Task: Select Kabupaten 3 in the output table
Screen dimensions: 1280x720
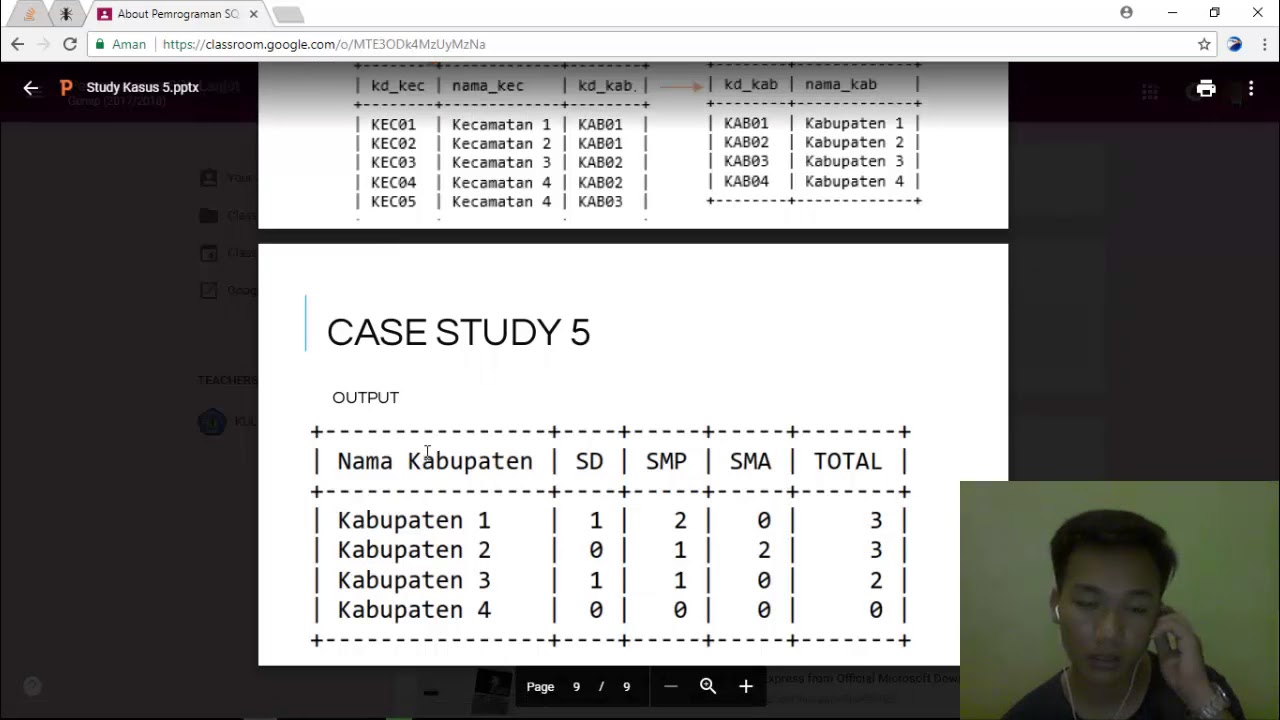Action: pyautogui.click(x=414, y=580)
